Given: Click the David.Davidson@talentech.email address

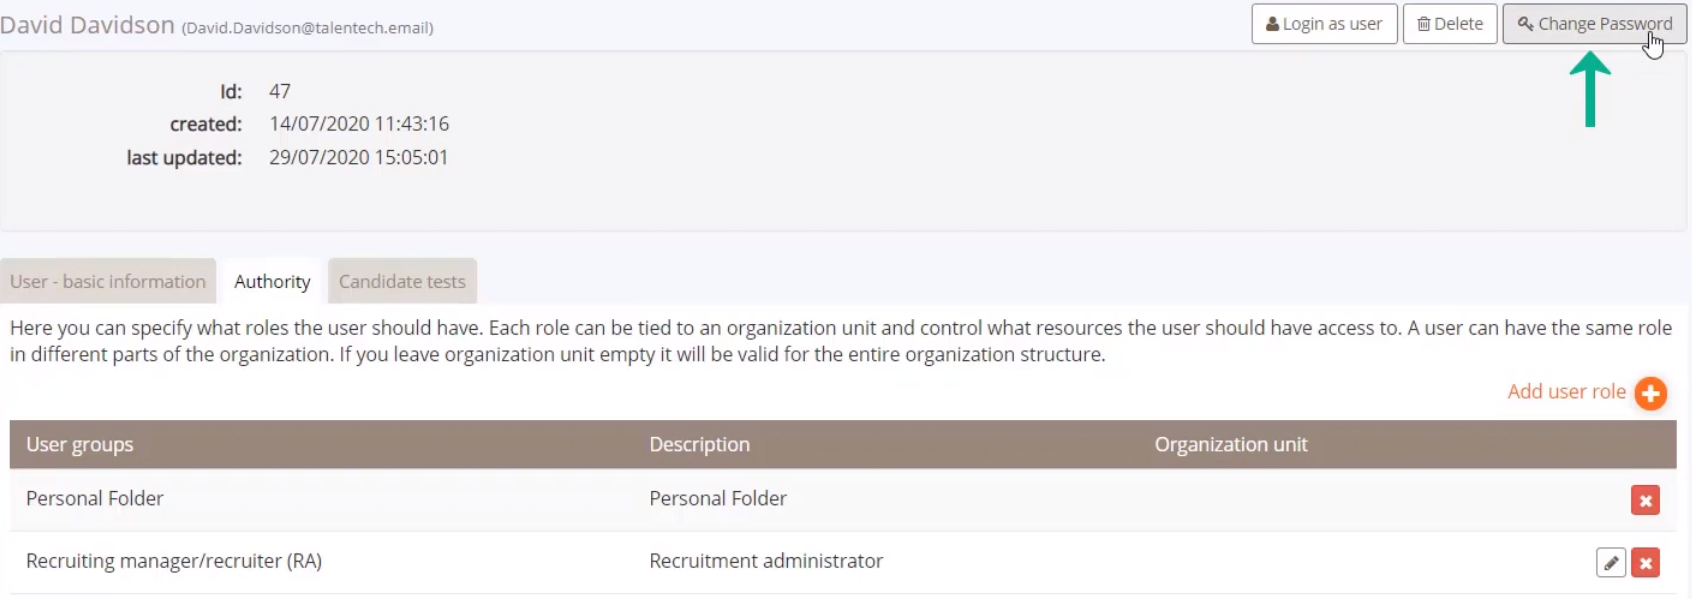Looking at the screenshot, I should (x=307, y=28).
